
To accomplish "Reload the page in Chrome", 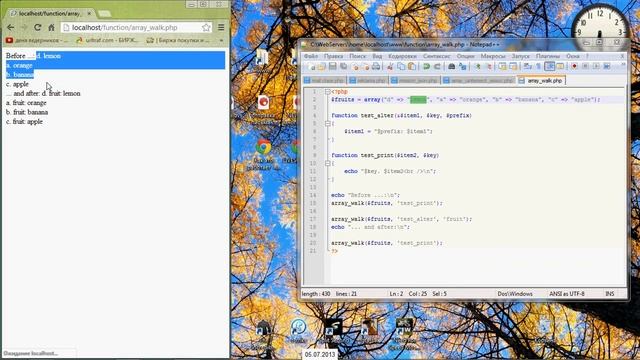I will (38, 27).
